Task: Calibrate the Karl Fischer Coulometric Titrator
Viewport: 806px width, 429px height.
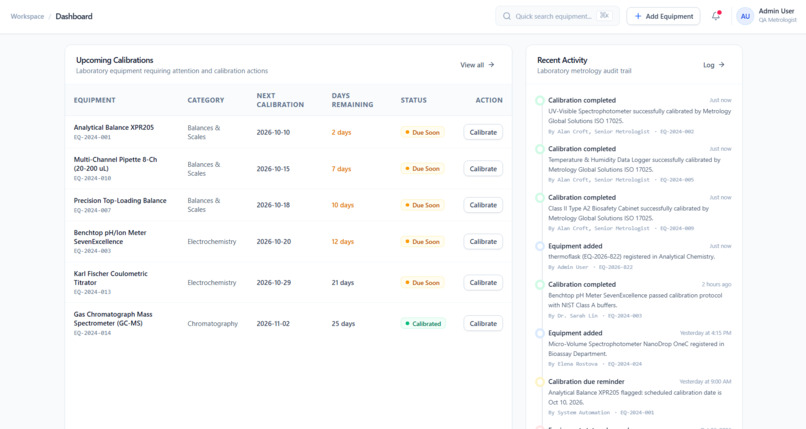Action: 483,283
